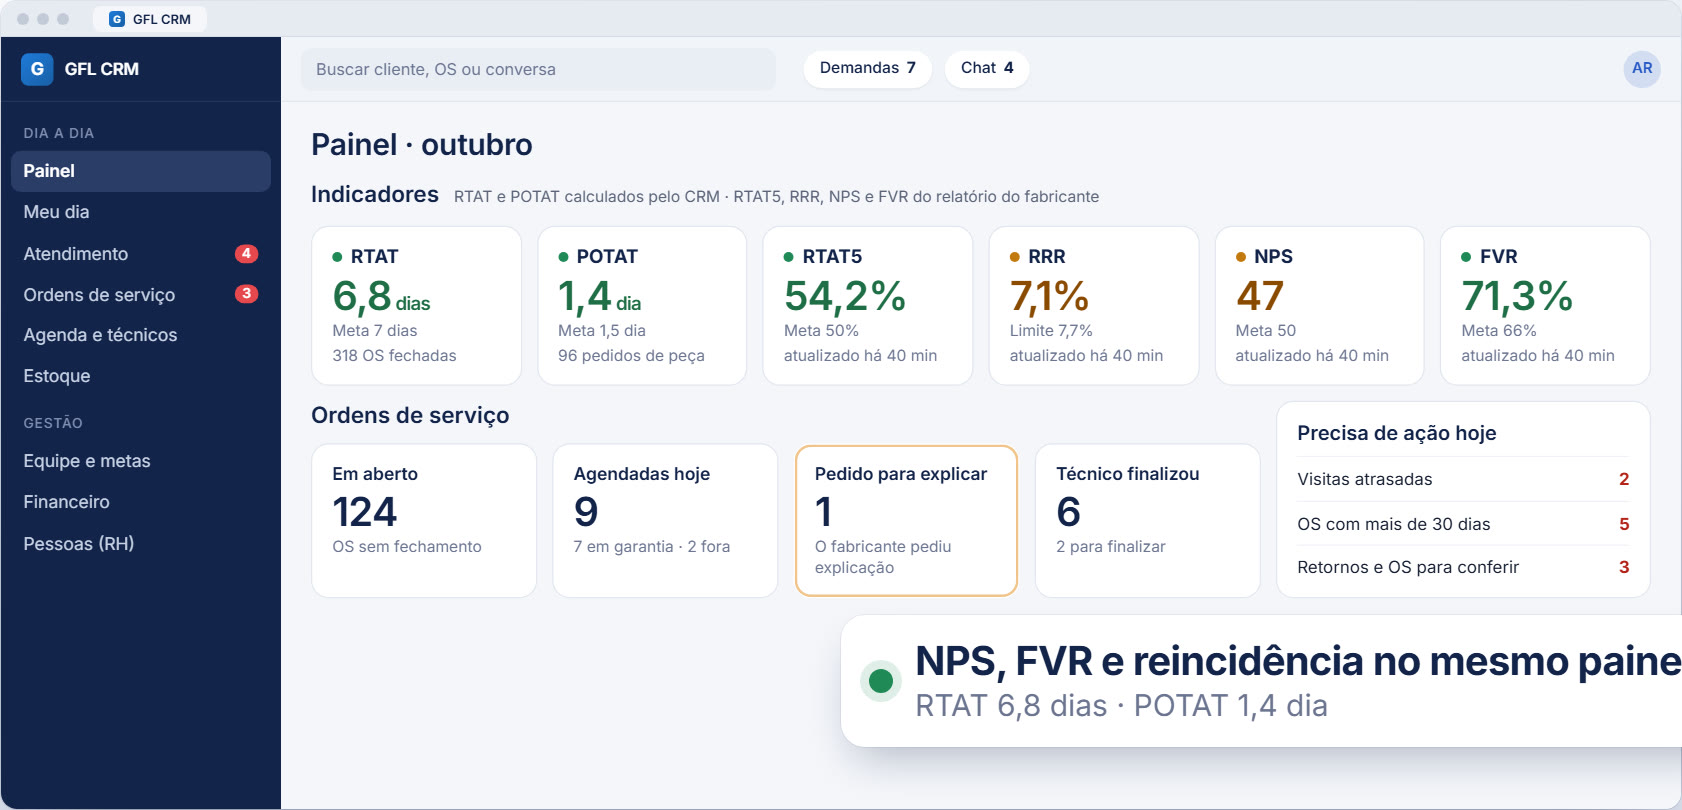Click the 'Limite 7,7%' text
This screenshot has width=1682, height=810.
pyautogui.click(x=1051, y=330)
